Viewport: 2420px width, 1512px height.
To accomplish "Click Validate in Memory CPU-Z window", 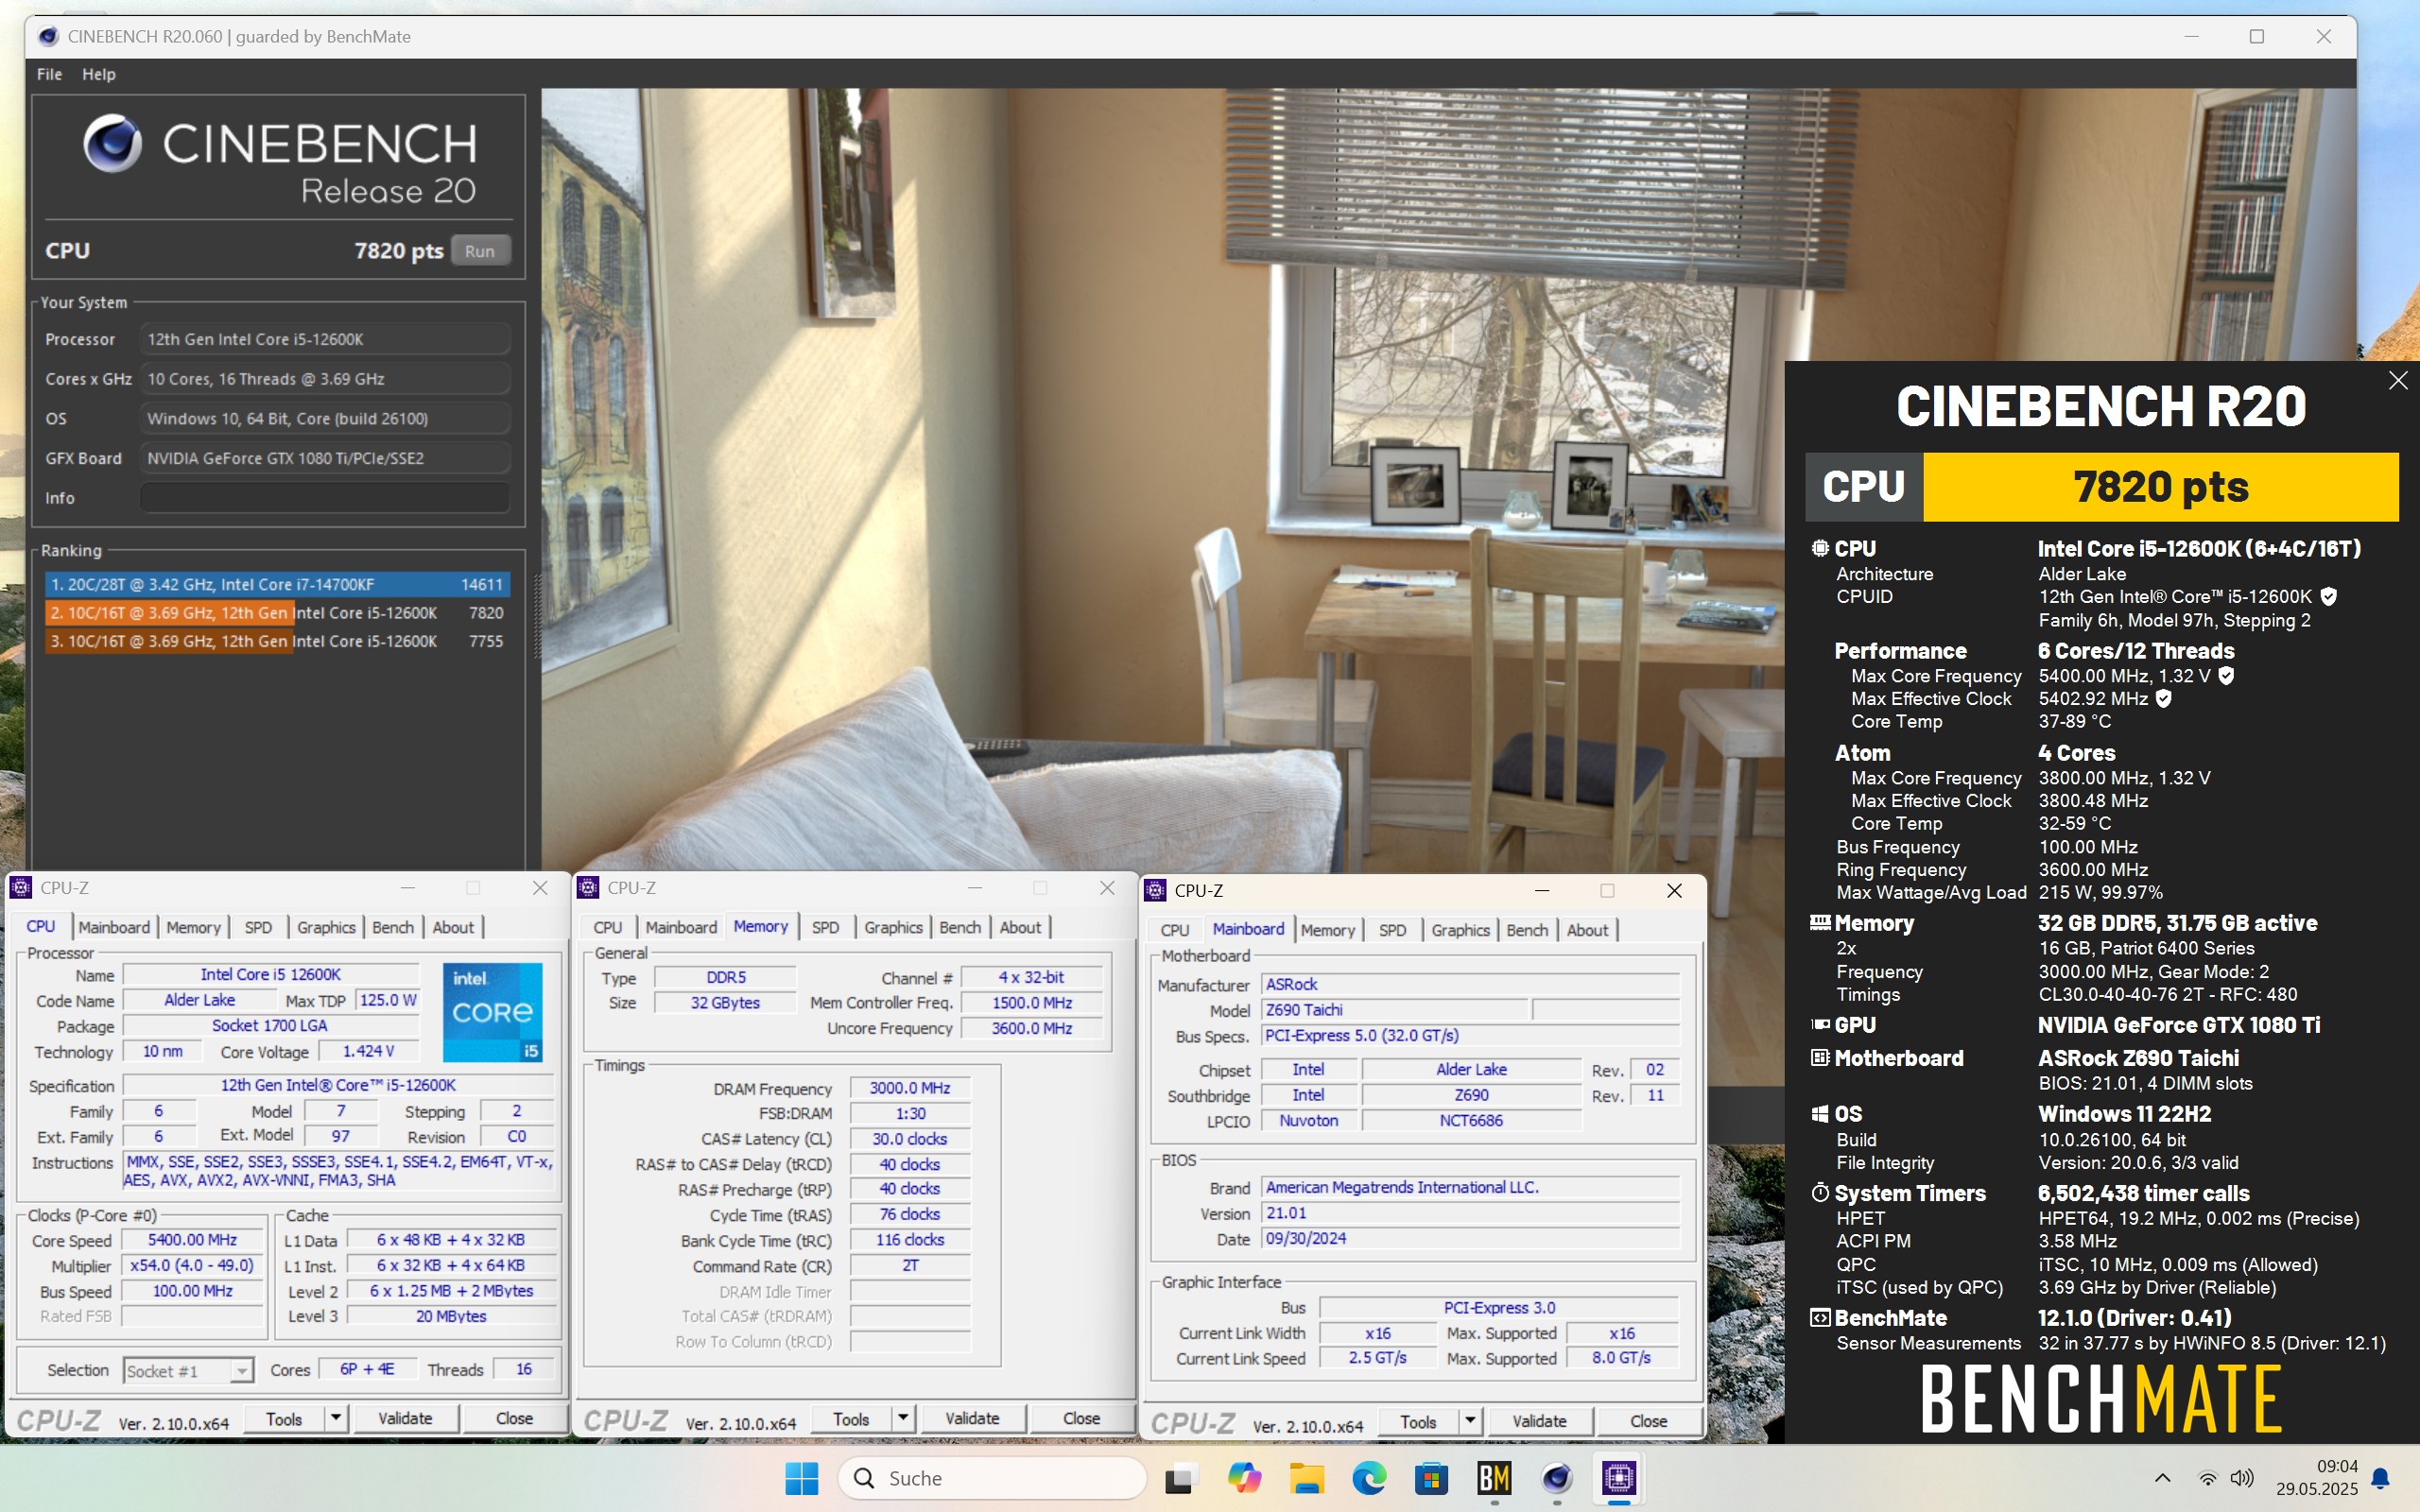I will (x=972, y=1419).
